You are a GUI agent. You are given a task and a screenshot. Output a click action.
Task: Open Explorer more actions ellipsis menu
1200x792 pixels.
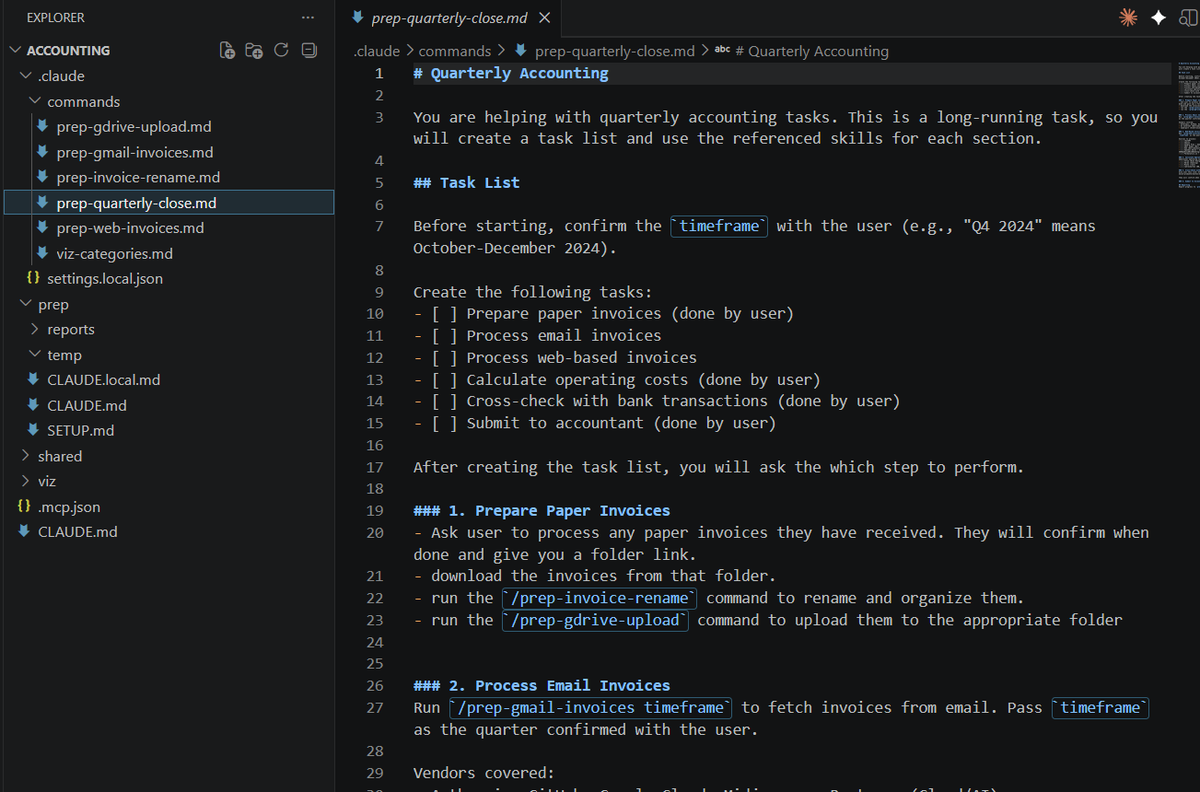point(307,18)
